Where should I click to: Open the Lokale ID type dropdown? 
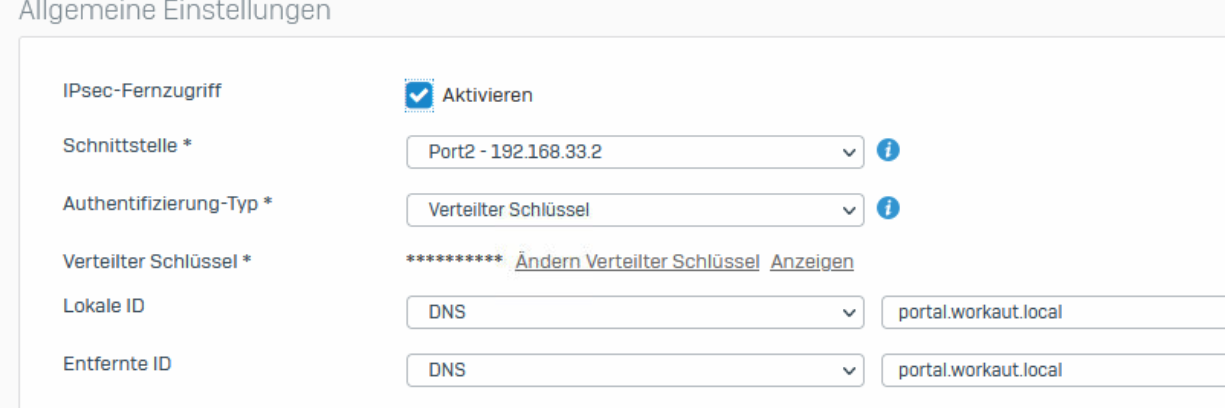tap(634, 312)
